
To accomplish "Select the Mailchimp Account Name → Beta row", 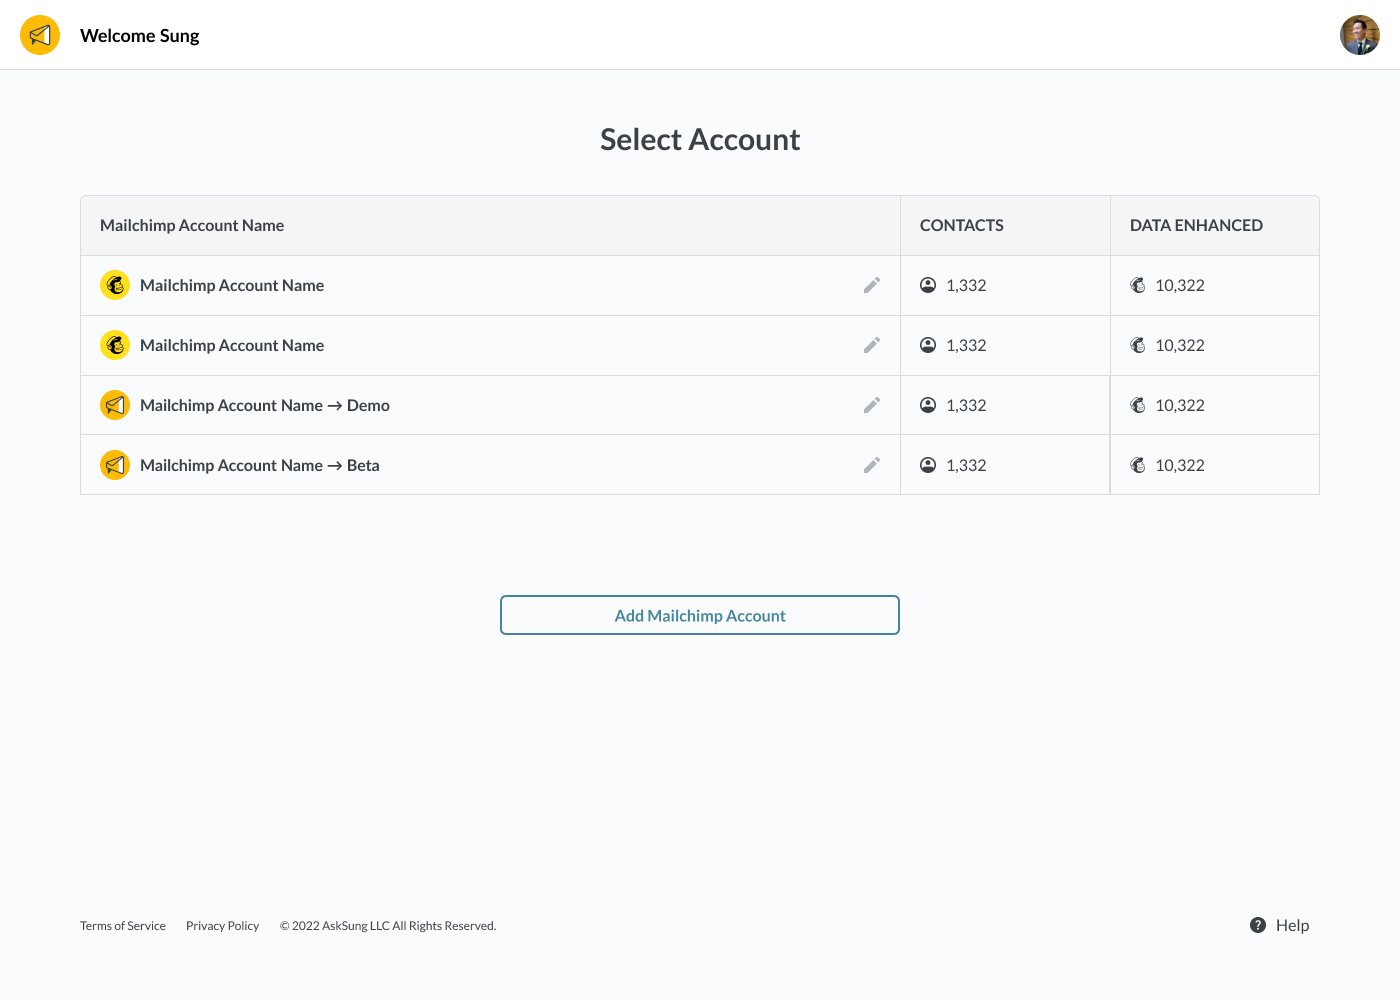I will click(x=260, y=465).
